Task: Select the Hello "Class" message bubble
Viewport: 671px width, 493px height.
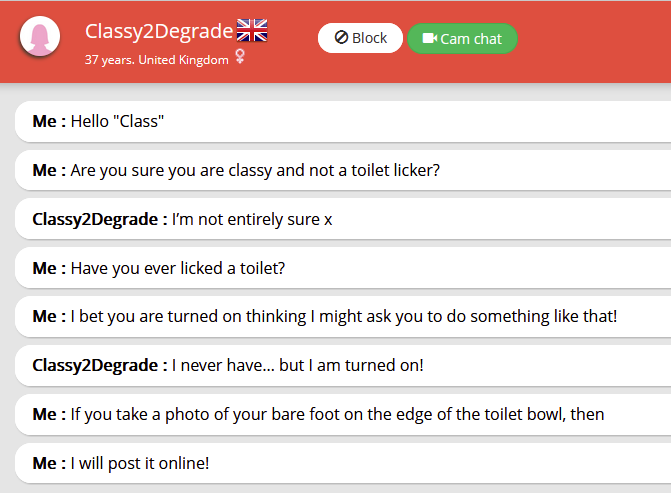Action: tap(340, 121)
